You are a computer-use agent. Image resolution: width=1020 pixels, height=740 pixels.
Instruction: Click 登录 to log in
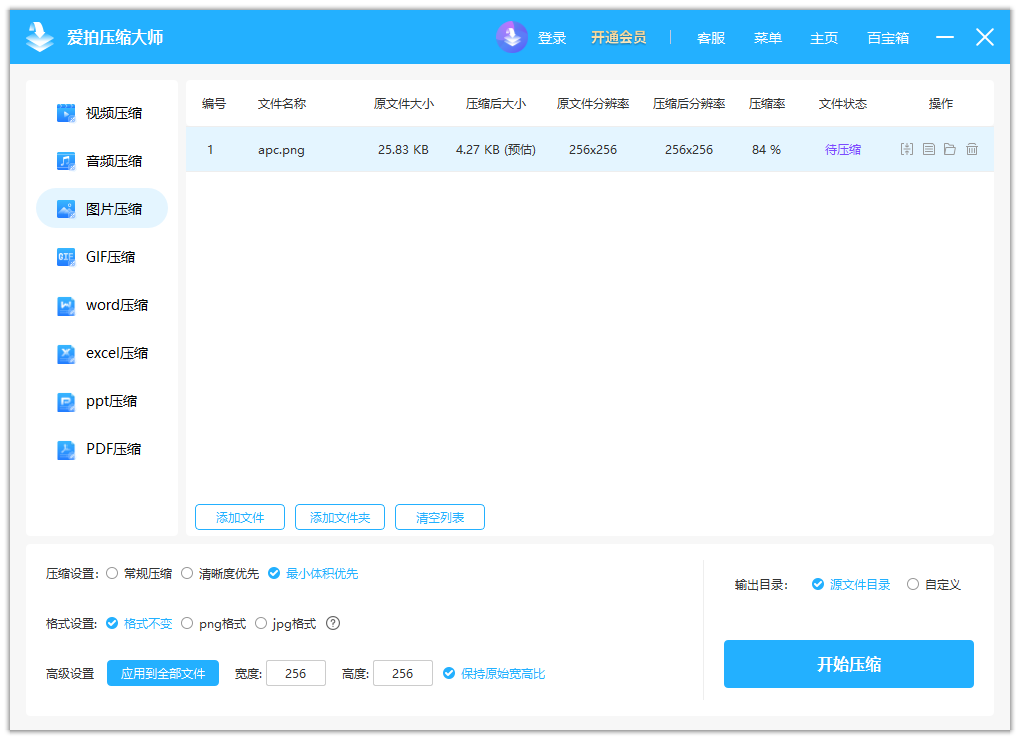552,38
